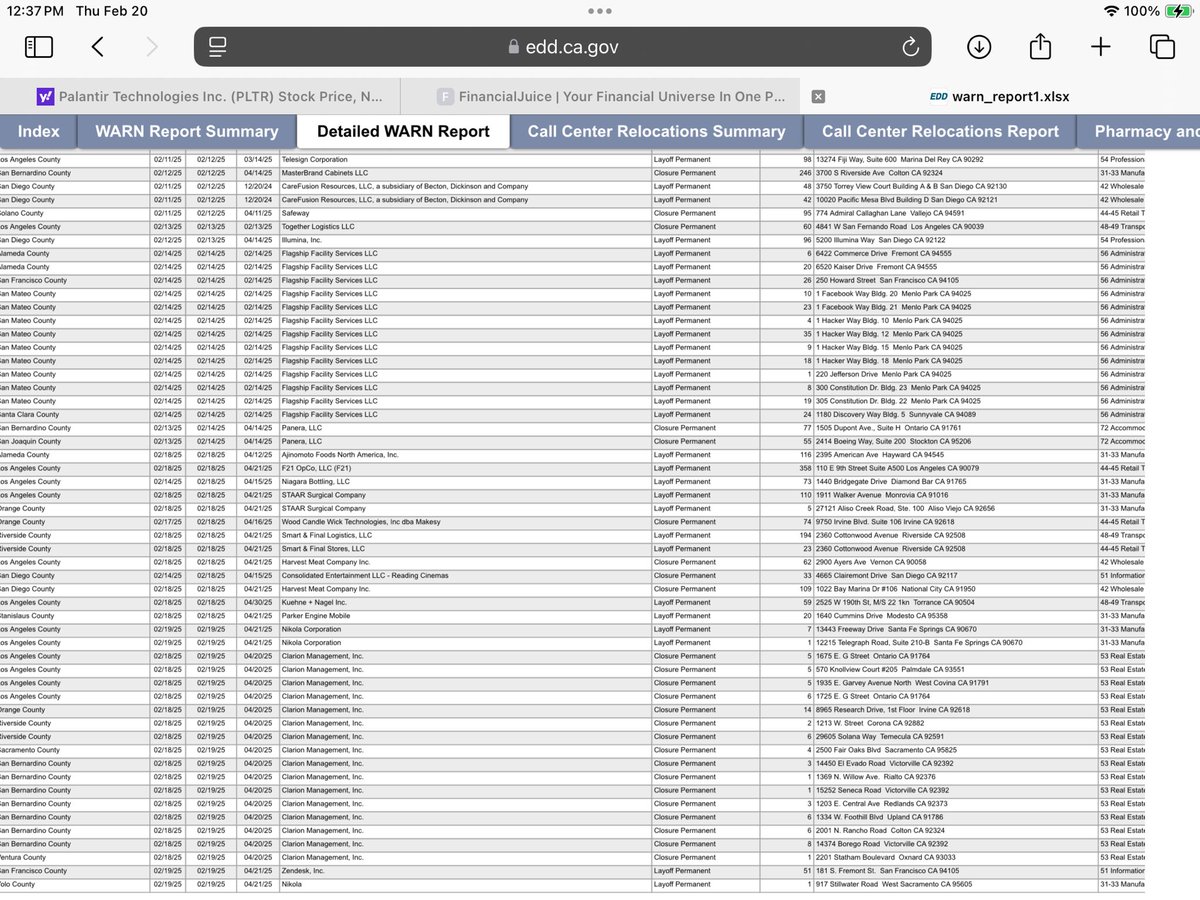Go back to previous page
The width and height of the screenshot is (1200, 900).
coord(97,47)
